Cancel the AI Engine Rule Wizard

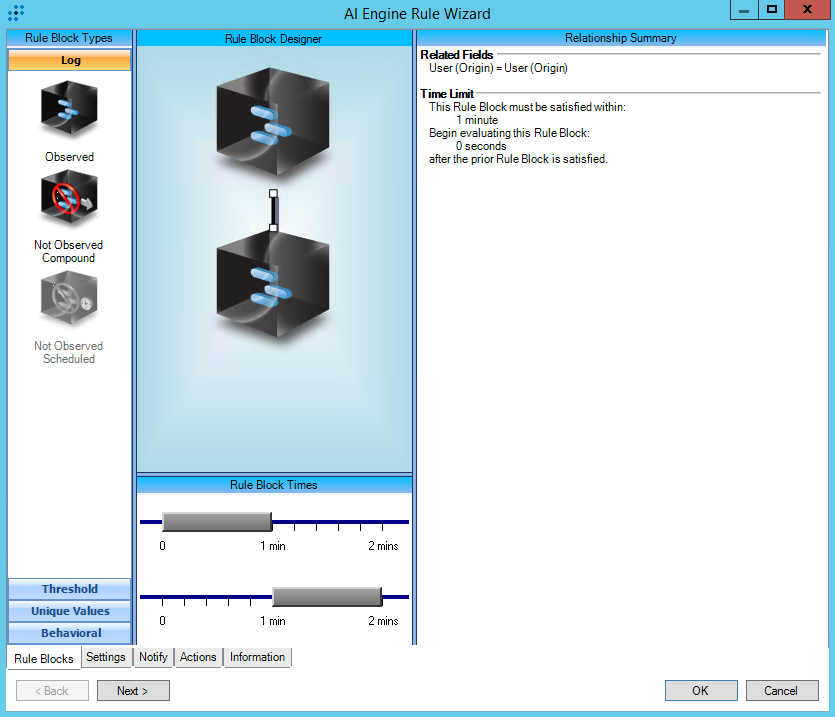pyautogui.click(x=781, y=691)
